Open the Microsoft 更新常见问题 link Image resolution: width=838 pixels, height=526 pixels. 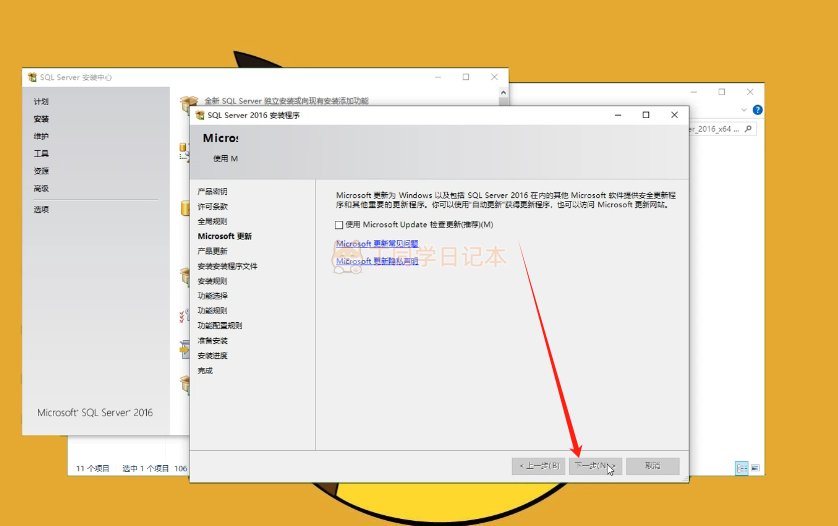pyautogui.click(x=377, y=243)
